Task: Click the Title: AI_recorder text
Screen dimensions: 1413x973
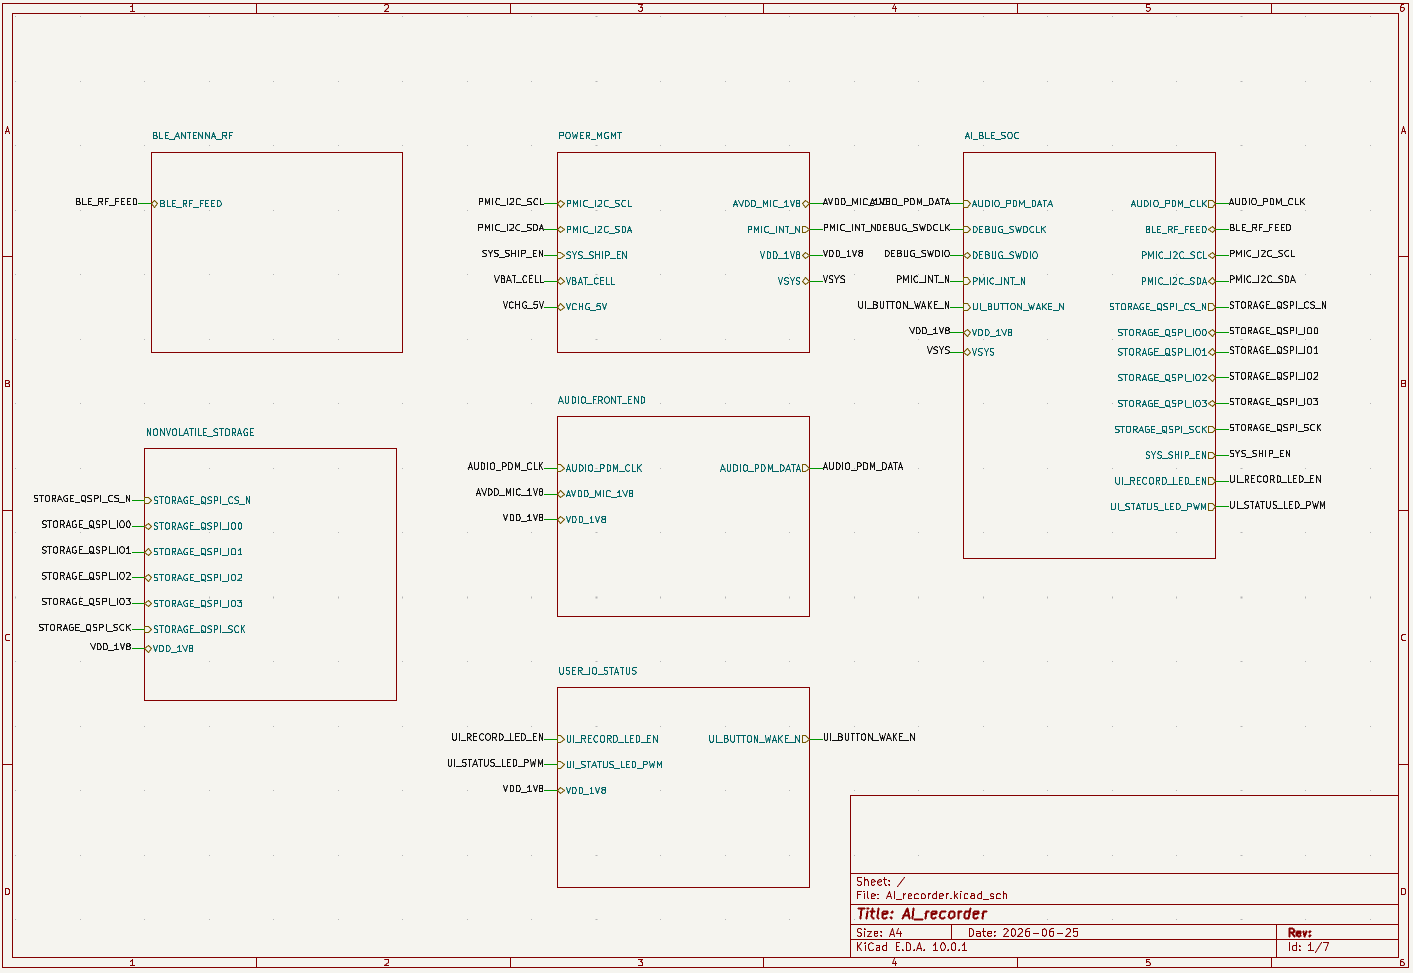Action: coord(921,914)
